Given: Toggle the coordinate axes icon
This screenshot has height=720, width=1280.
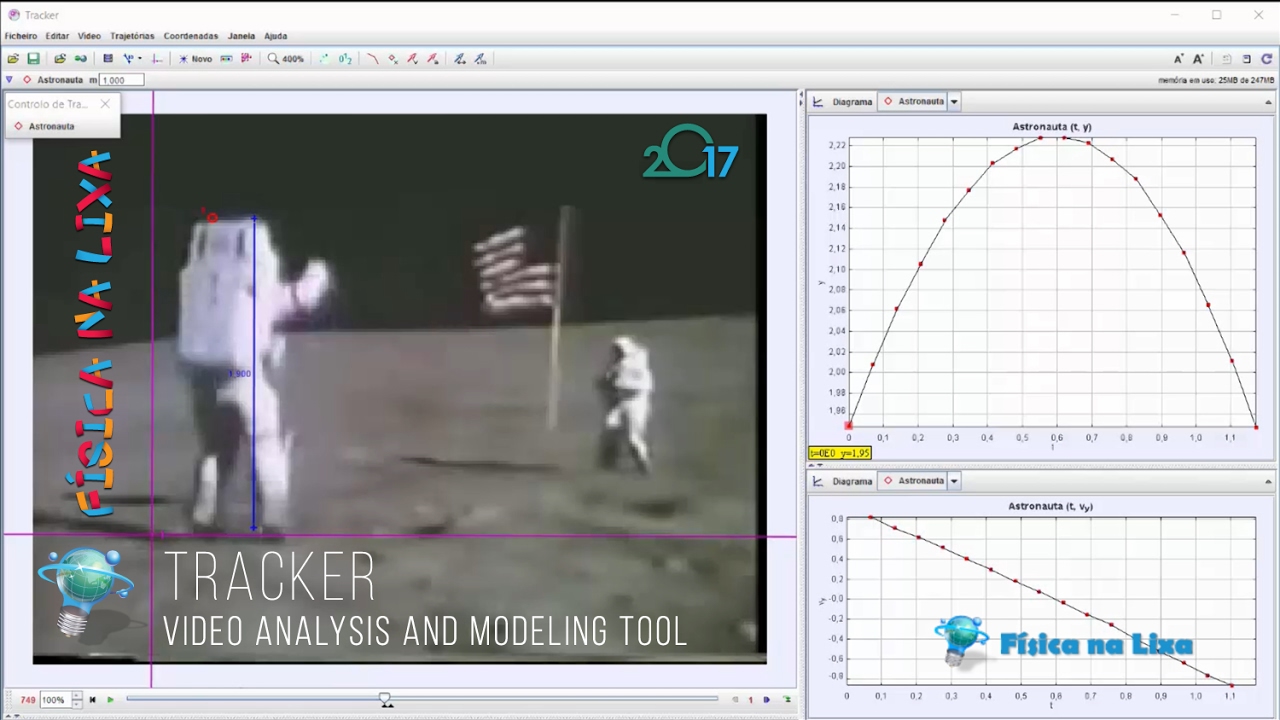Looking at the screenshot, I should click(156, 59).
